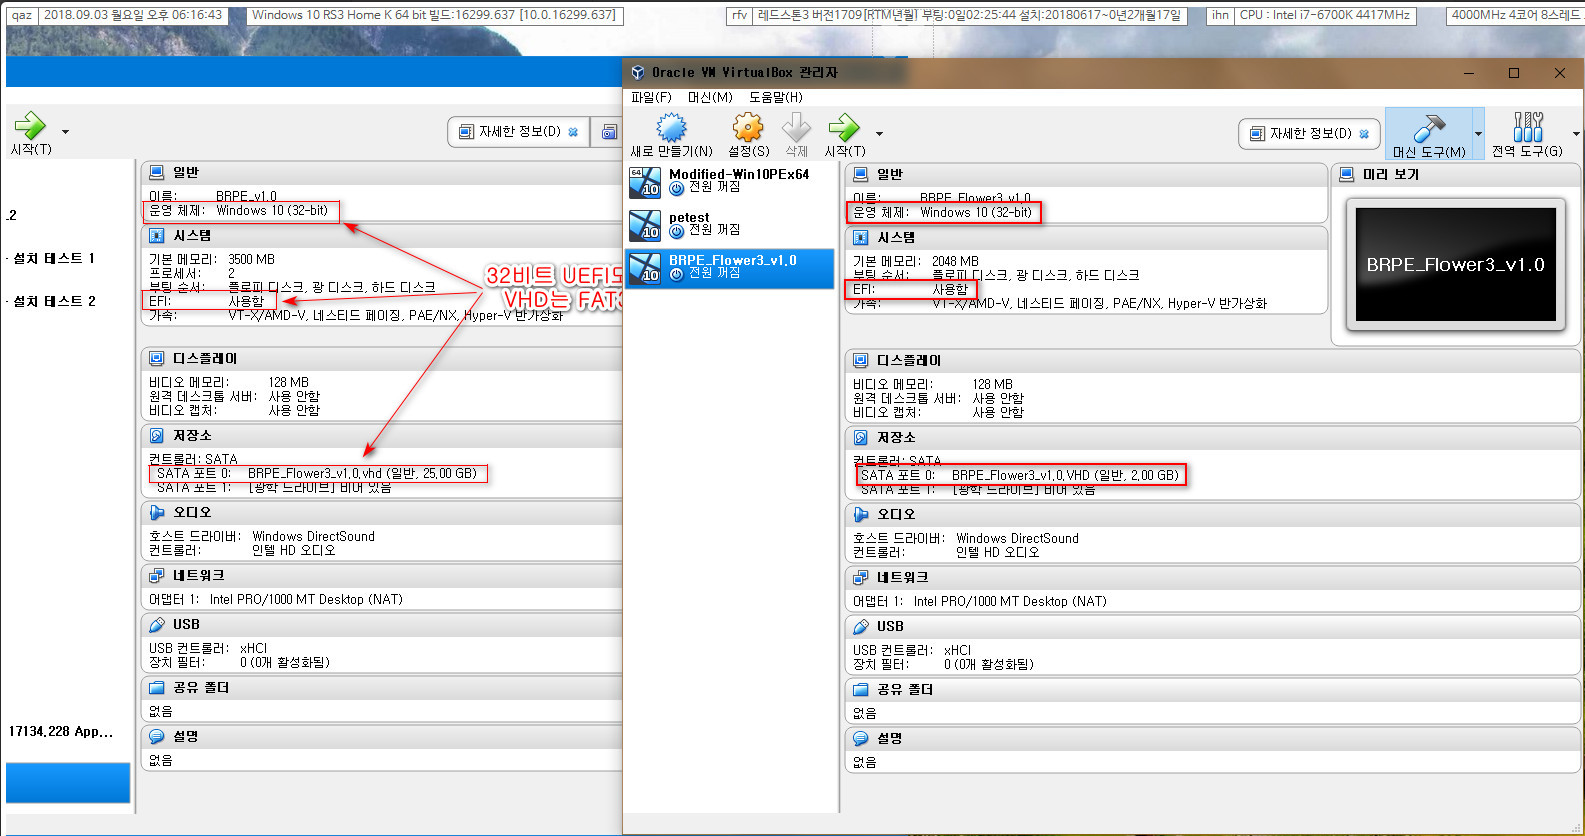The height and width of the screenshot is (836, 1585).
Task: Open the Help (도움말) menu
Action: pyautogui.click(x=776, y=97)
